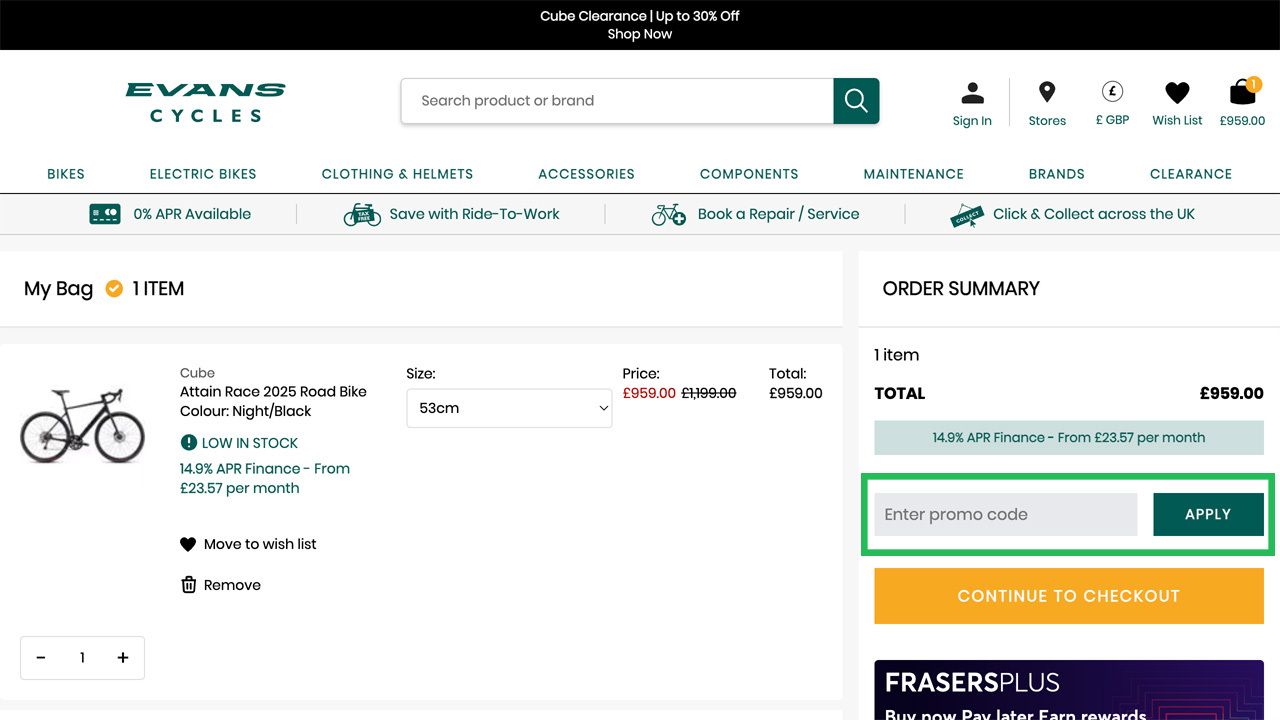Open the BIKES menu

click(66, 174)
